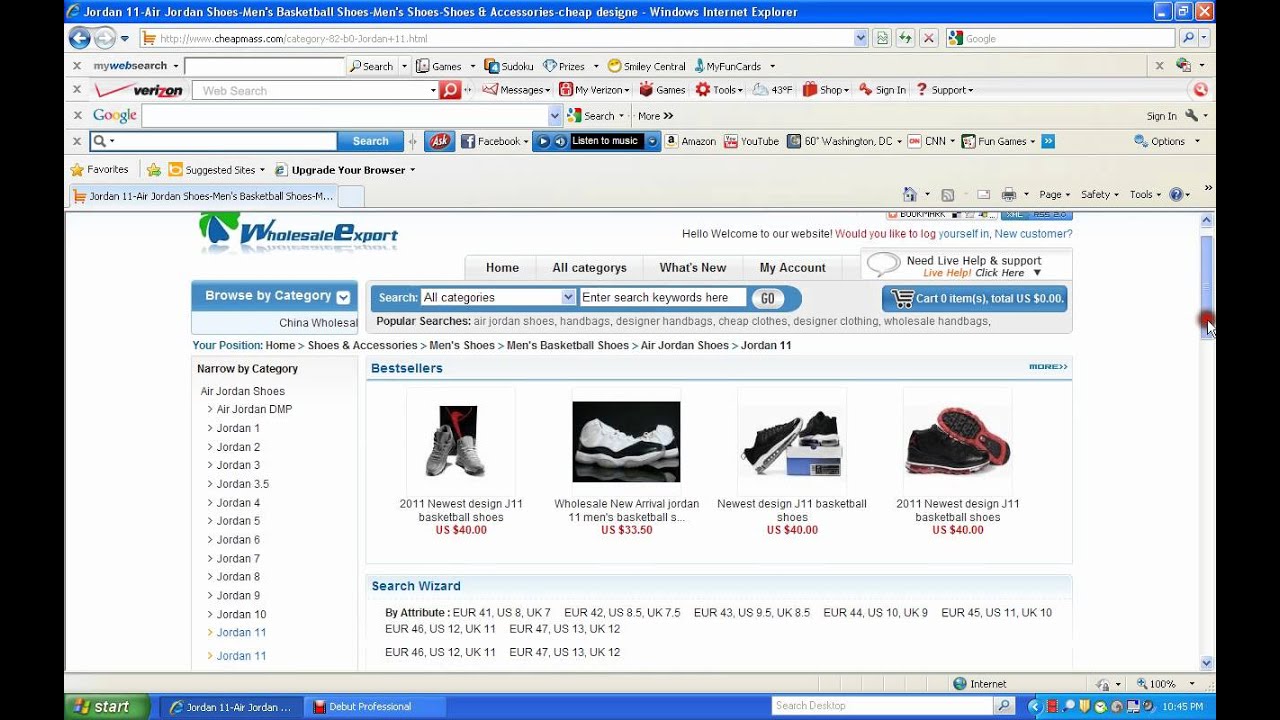Click the Favorites star button
The width and height of the screenshot is (1280, 720).
[99, 170]
